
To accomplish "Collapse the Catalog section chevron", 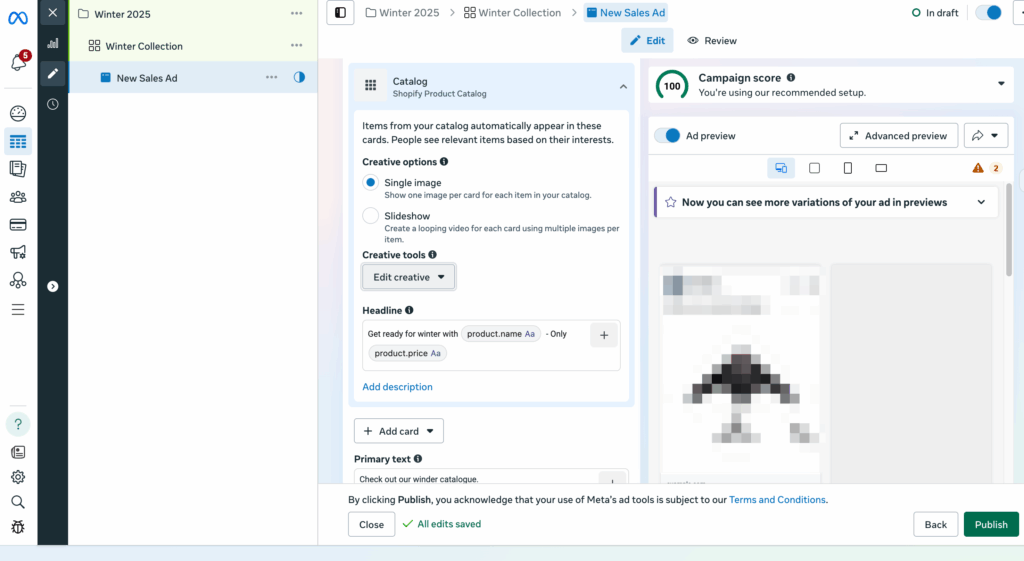I will (623, 87).
